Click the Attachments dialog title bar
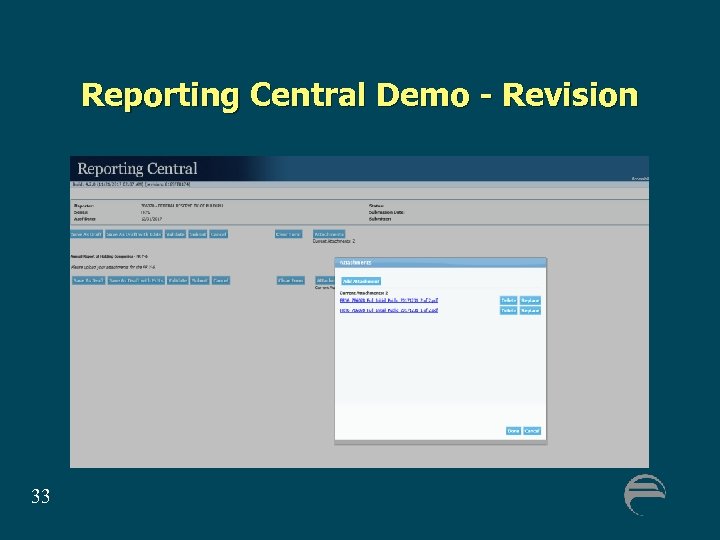Viewport: 720px width, 540px height. (440, 263)
